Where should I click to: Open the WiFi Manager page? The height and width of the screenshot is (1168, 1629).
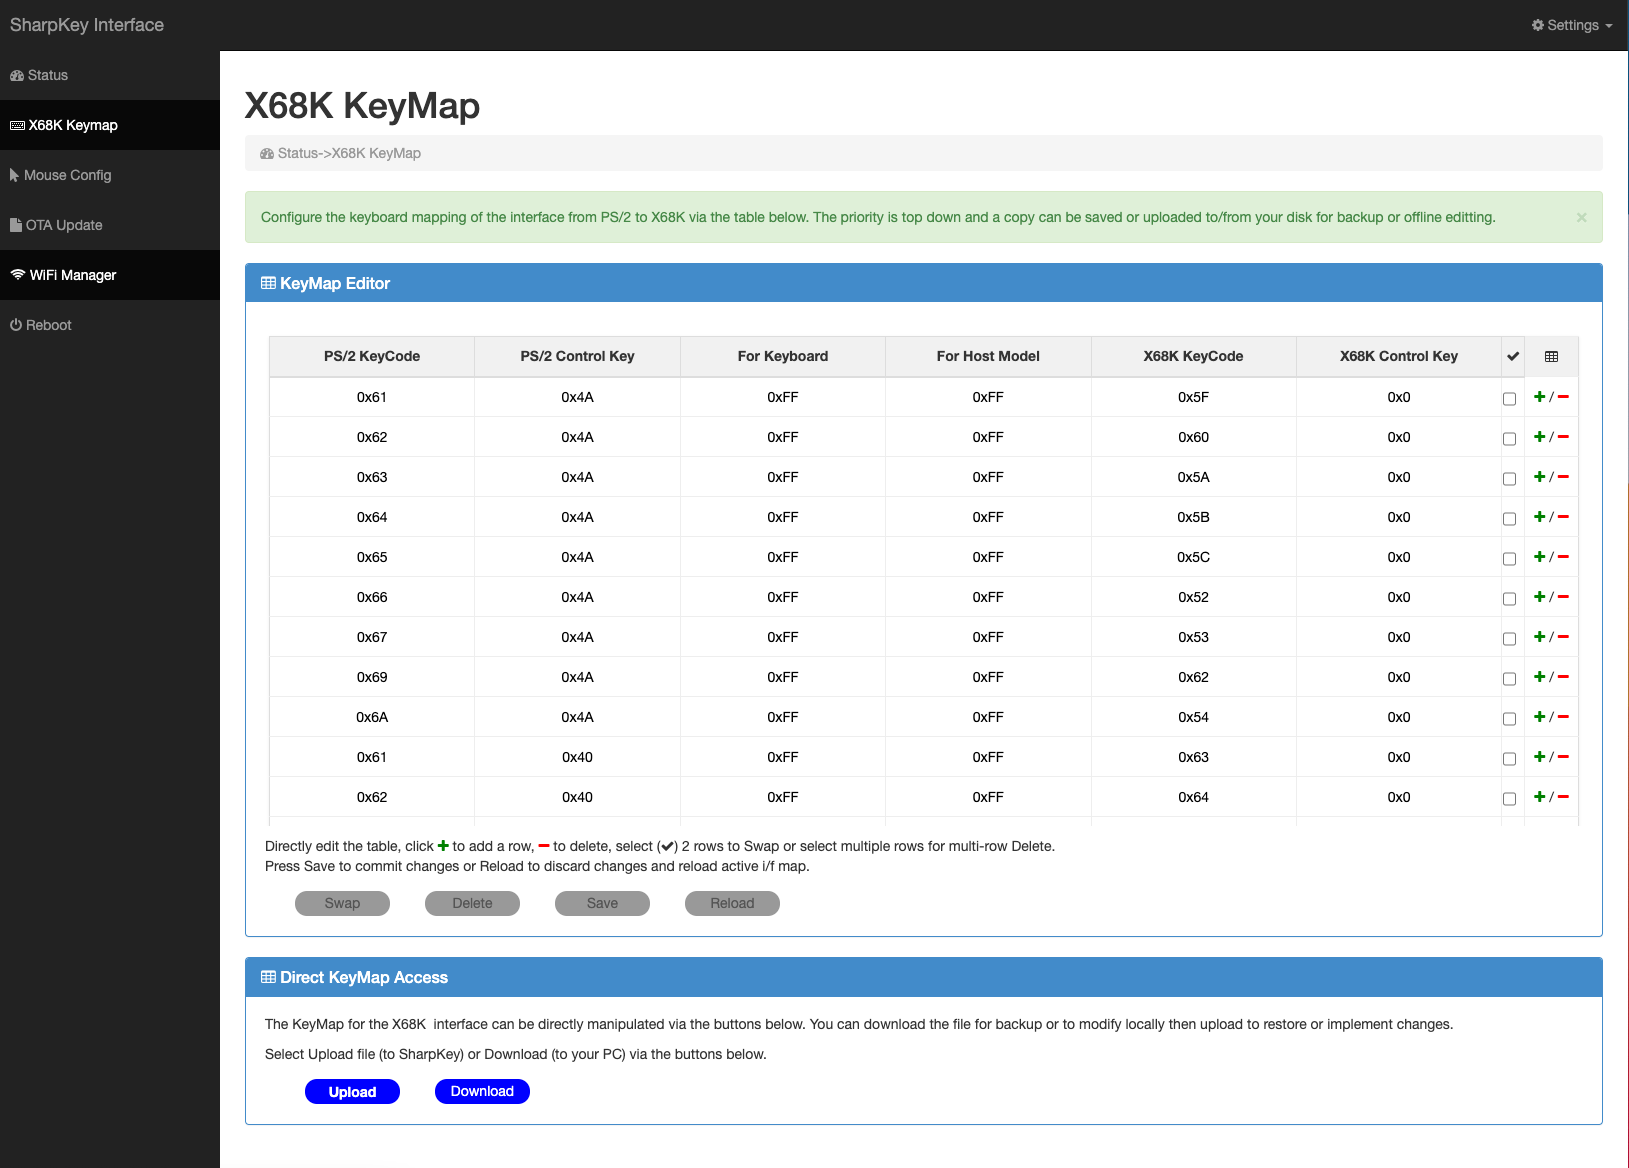110,275
